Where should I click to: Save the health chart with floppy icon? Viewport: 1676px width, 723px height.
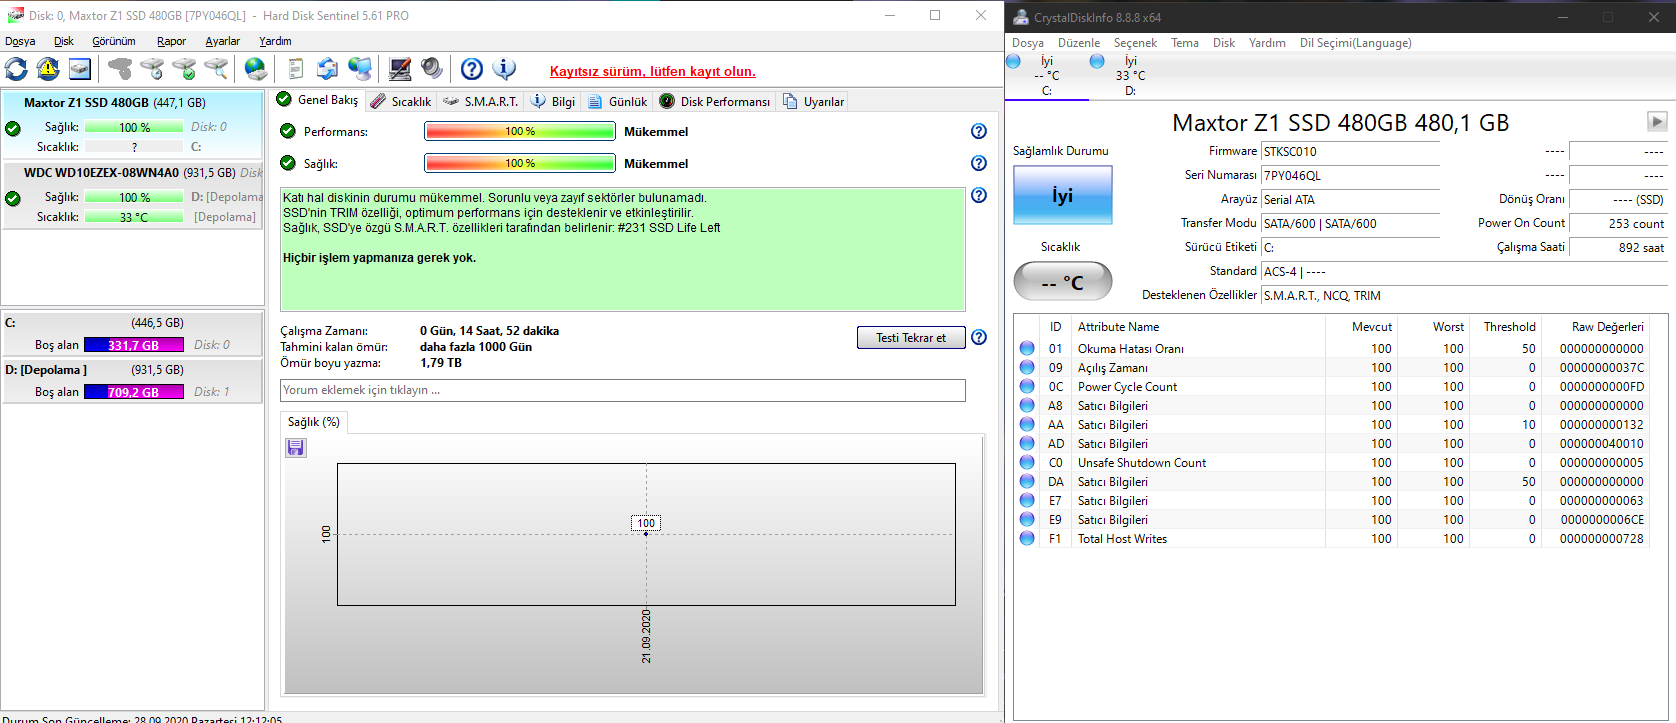point(296,448)
